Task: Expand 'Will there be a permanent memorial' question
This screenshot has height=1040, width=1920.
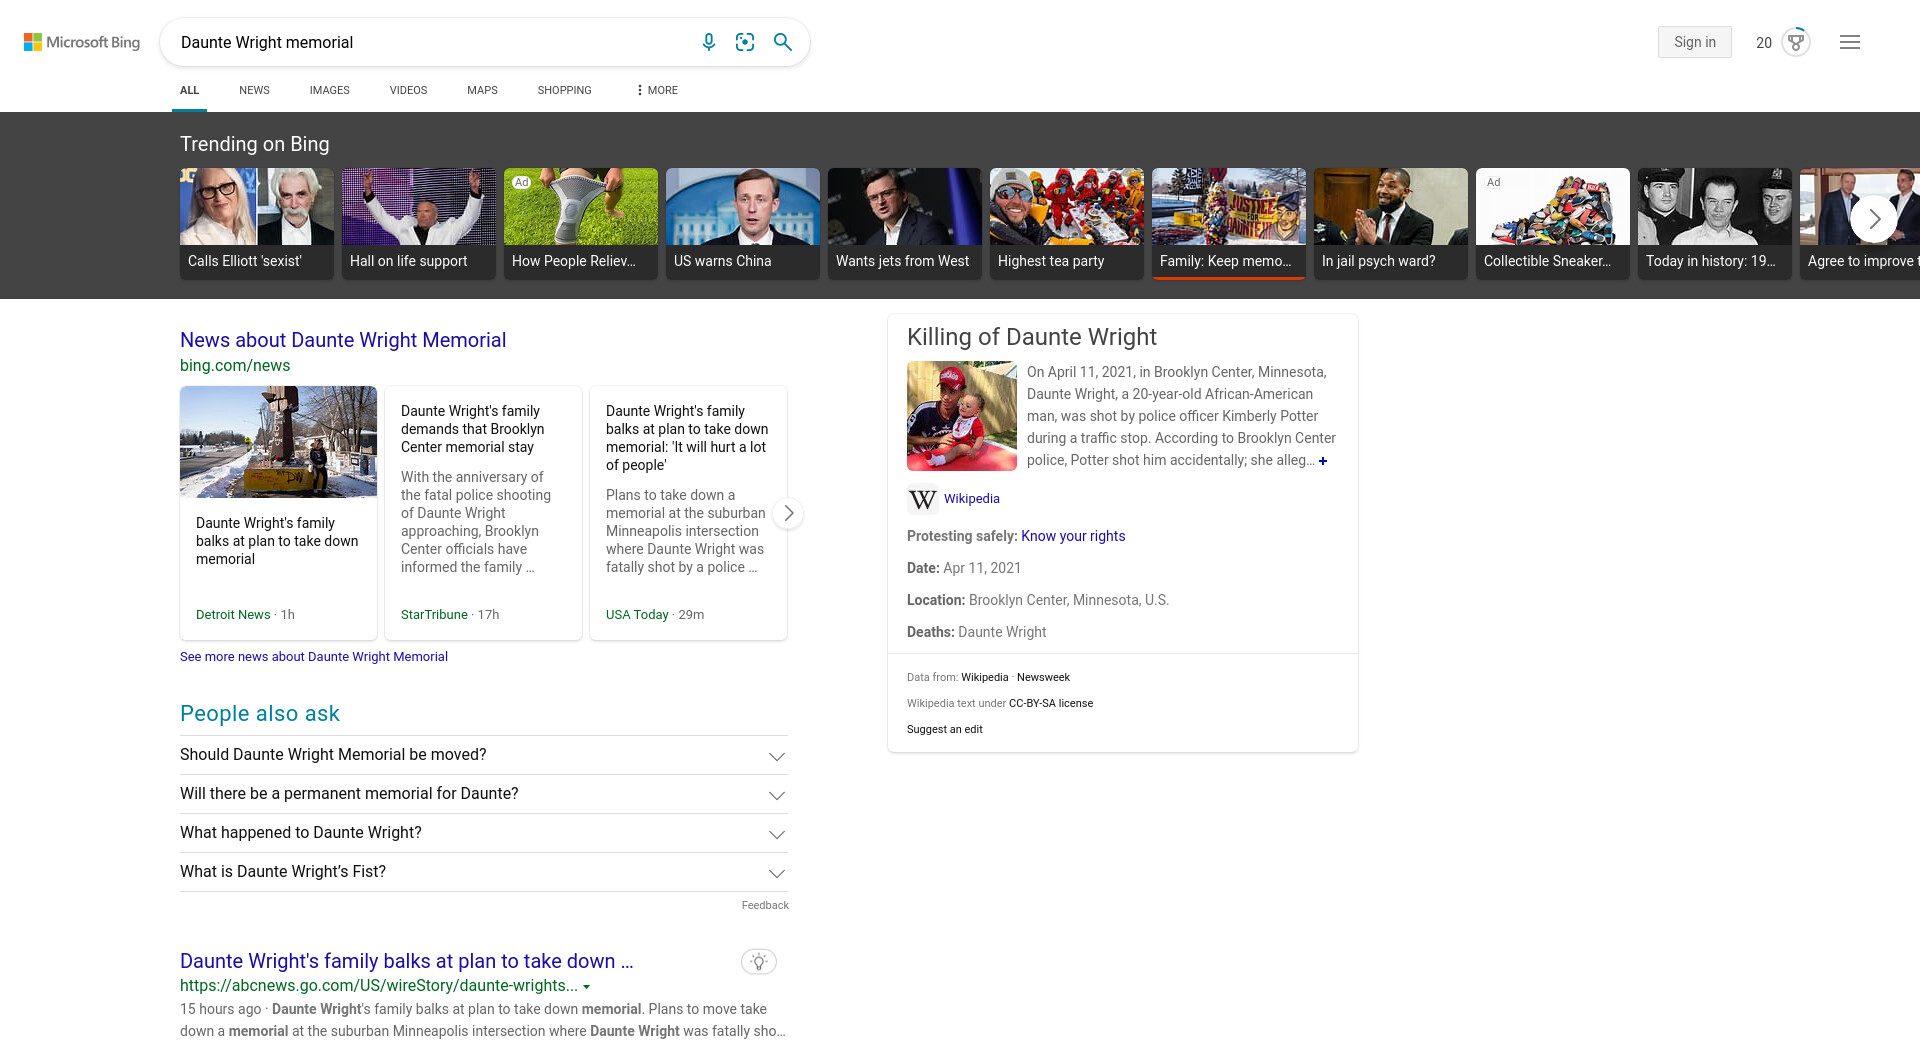Action: [x=776, y=795]
